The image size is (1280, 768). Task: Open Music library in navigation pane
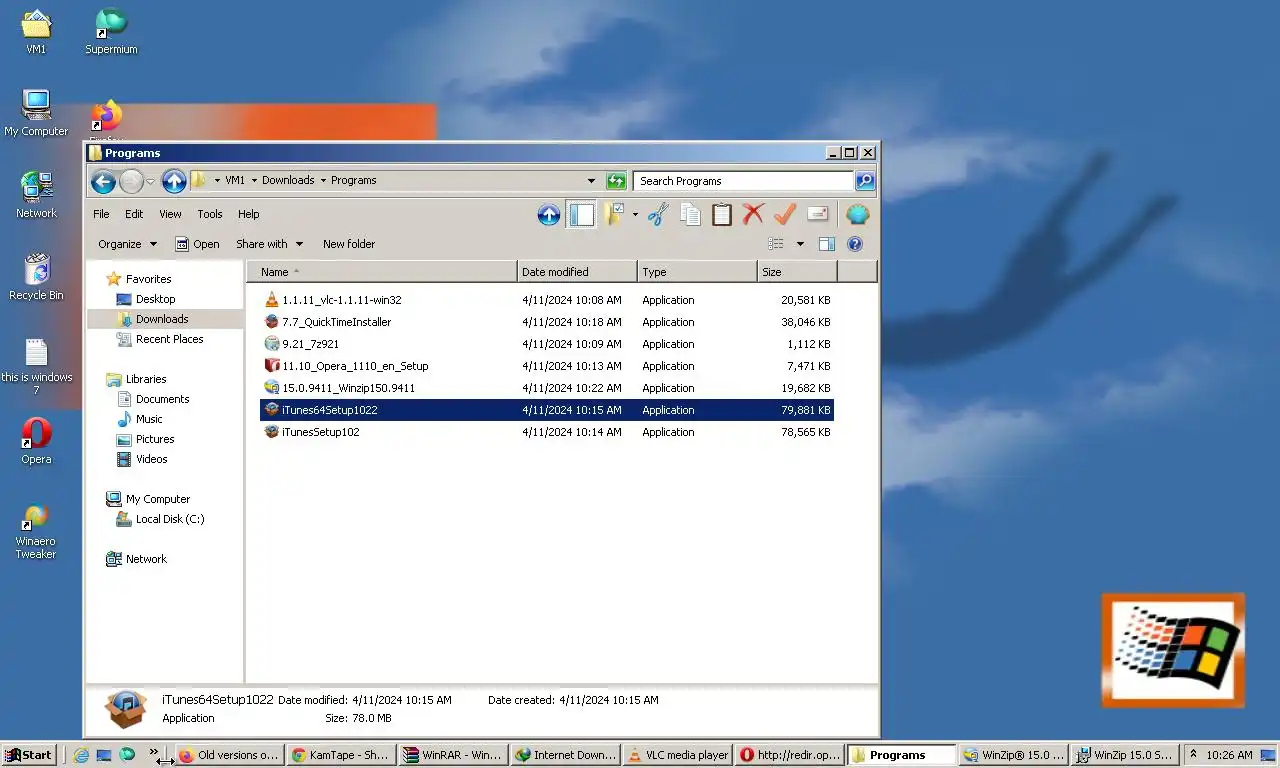149,419
